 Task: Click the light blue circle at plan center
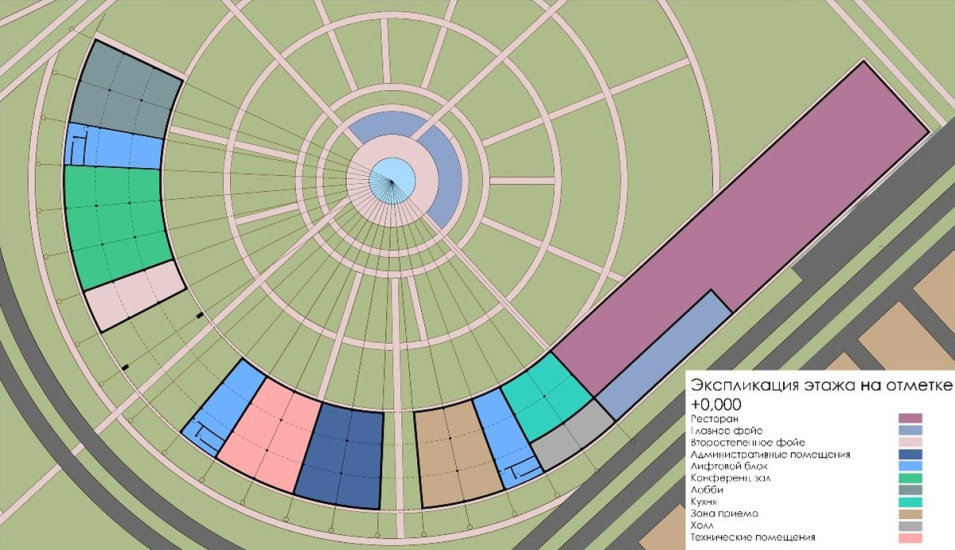[x=391, y=178]
